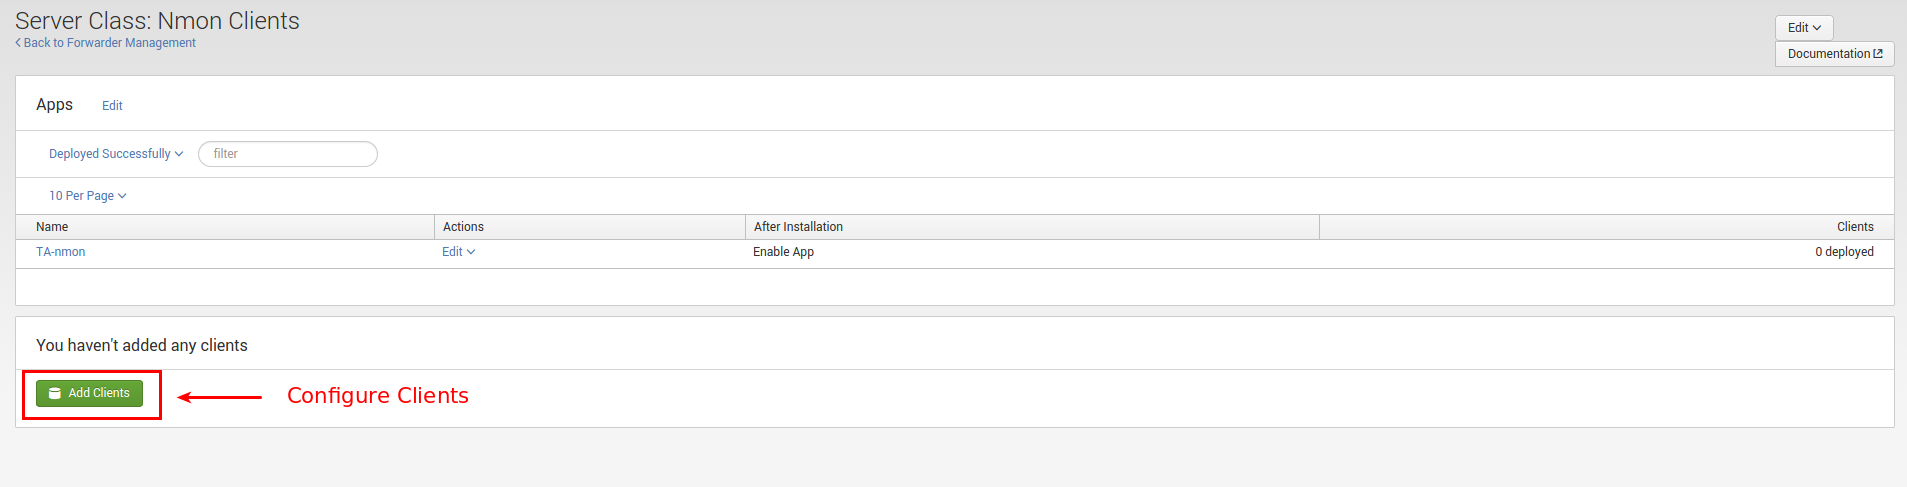Click the database icon on Add Clients
This screenshot has width=1907, height=487.
[55, 394]
